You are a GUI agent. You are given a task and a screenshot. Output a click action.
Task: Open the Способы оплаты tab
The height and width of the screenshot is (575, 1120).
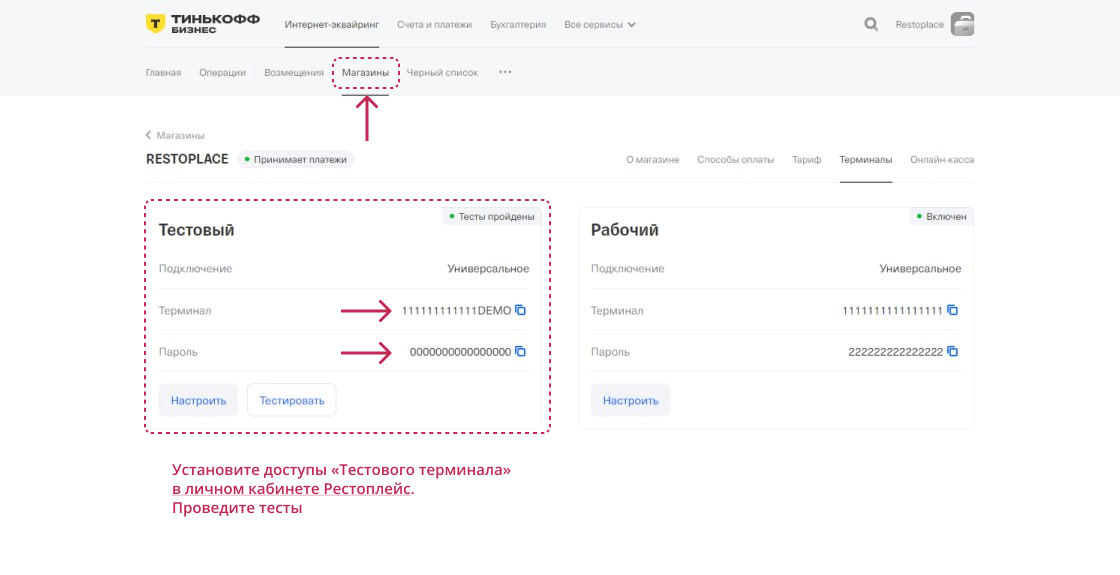coord(736,159)
